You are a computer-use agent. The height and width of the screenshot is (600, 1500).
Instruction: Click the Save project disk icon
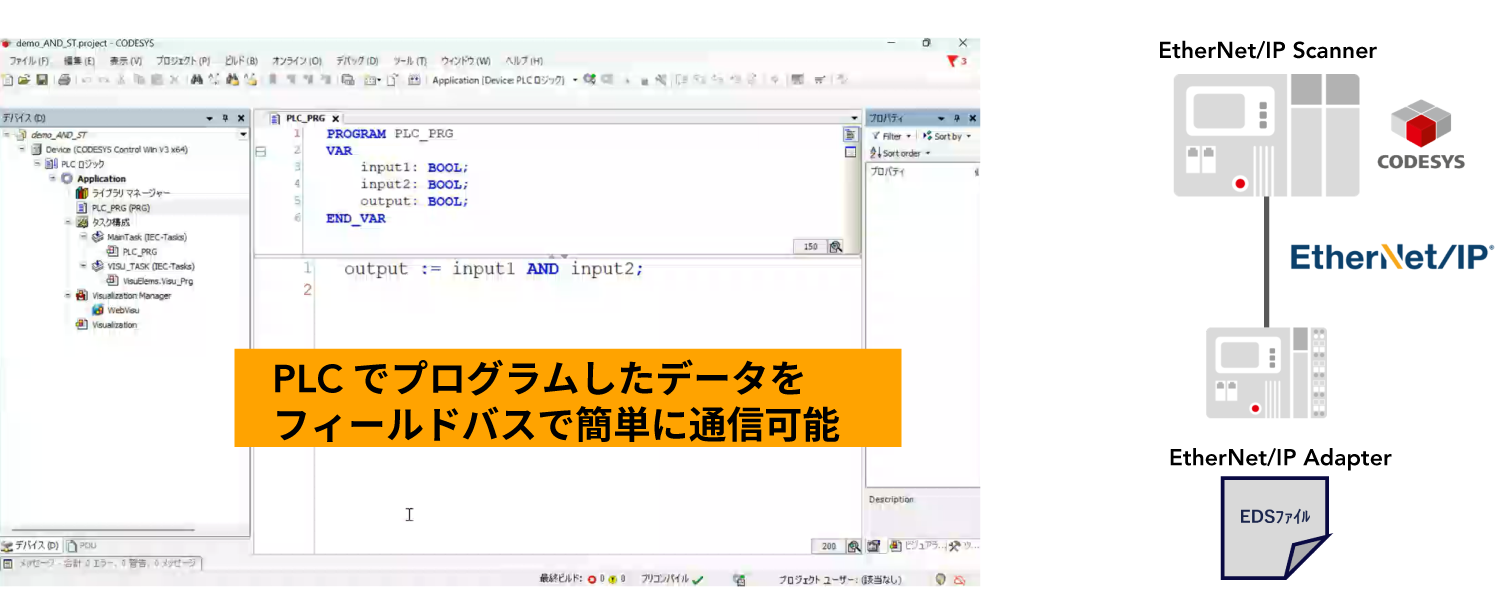tap(42, 80)
